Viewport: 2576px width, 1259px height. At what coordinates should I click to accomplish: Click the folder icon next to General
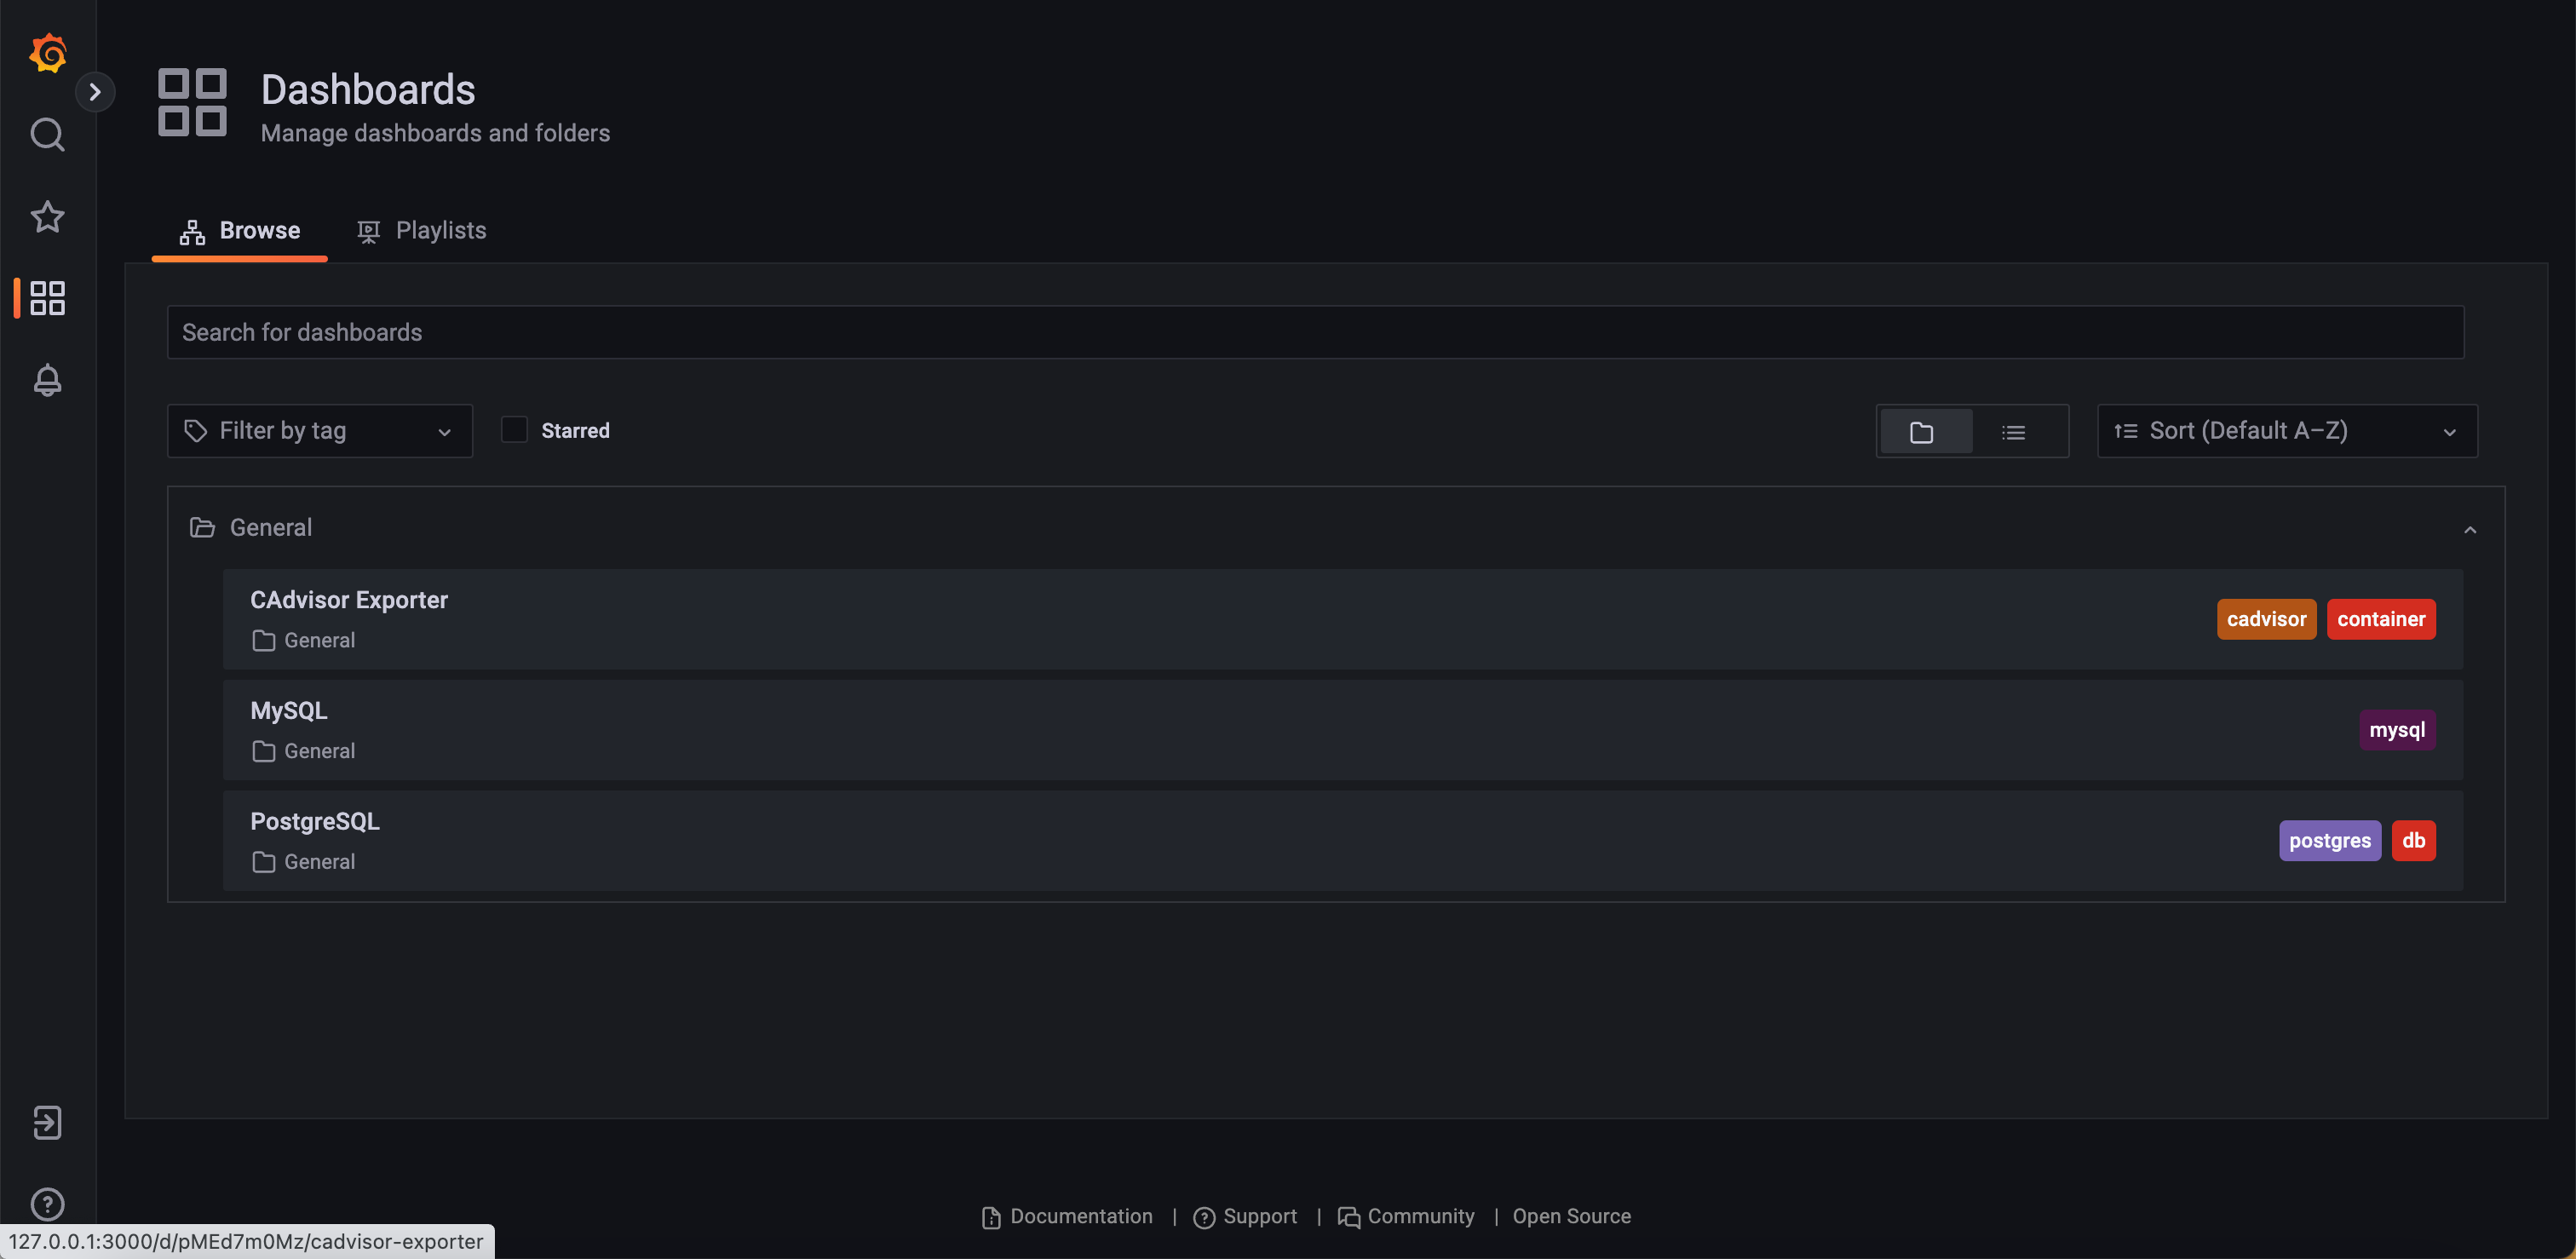tap(202, 527)
